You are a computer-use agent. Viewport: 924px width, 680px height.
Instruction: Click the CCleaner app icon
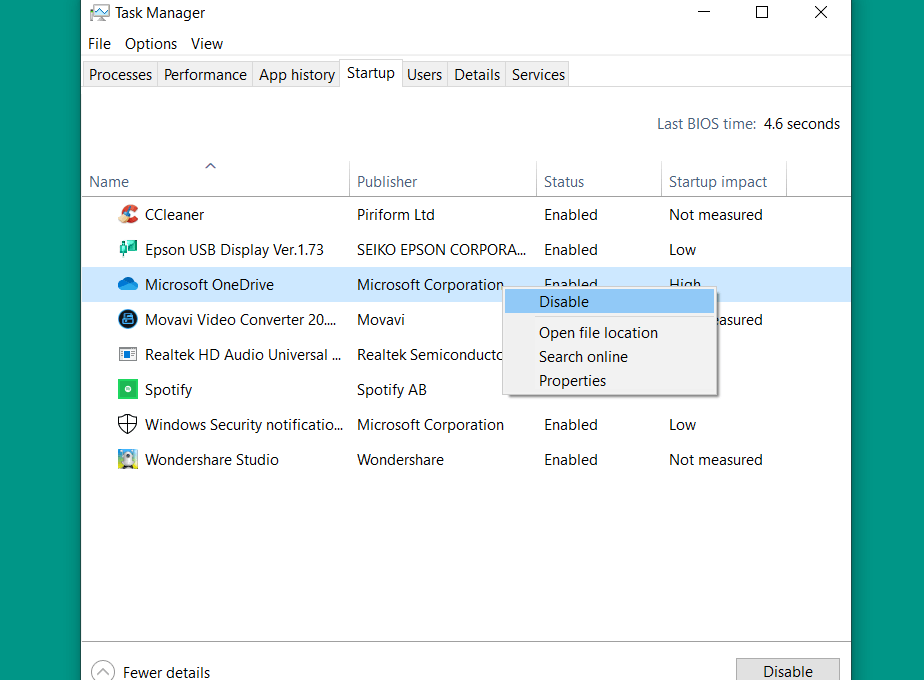coord(128,214)
